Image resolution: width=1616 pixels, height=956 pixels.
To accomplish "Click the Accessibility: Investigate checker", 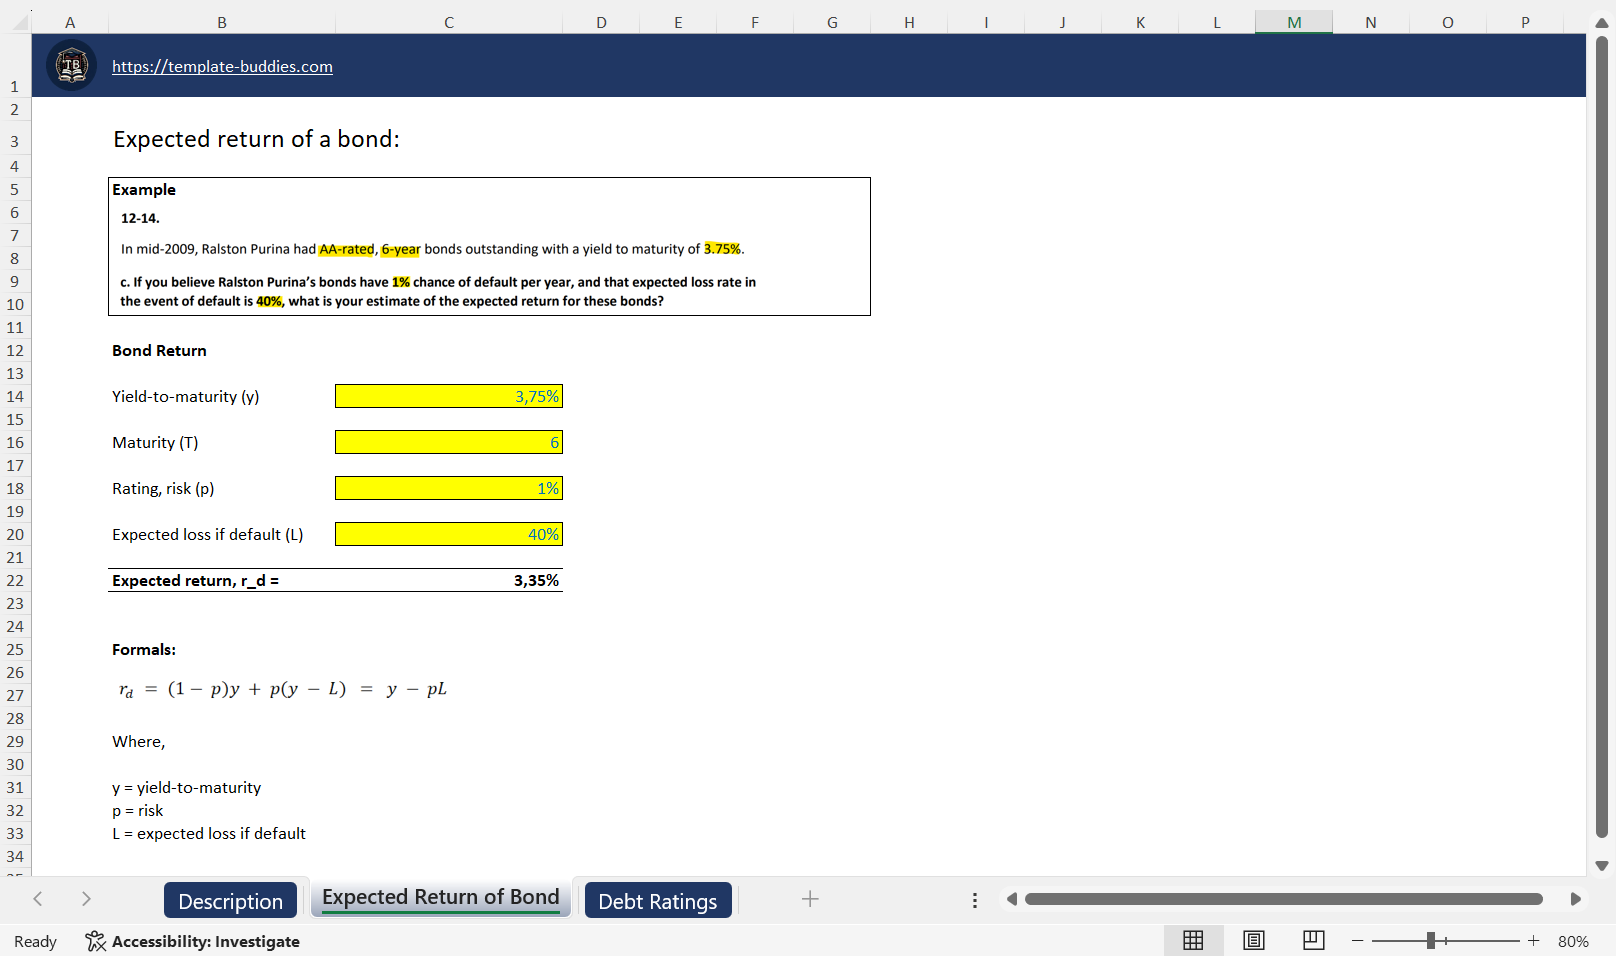I will [x=192, y=941].
